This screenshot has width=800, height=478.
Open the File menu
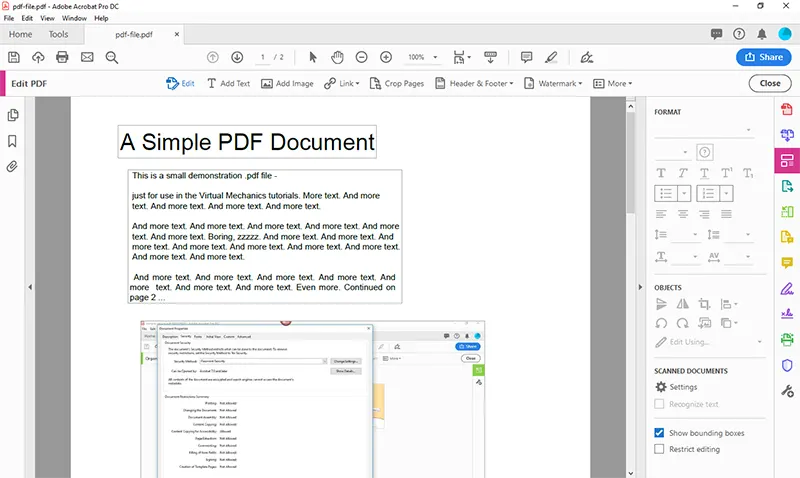point(9,18)
